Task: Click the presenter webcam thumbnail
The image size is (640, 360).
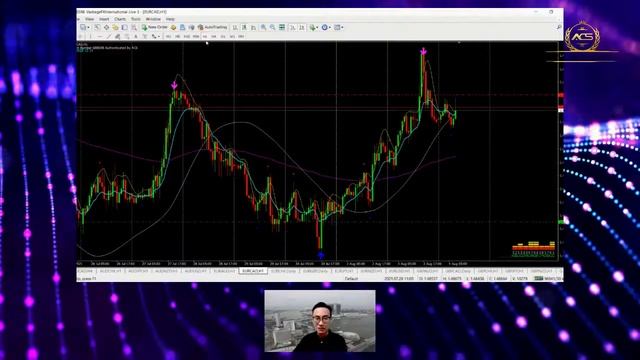Action: (x=320, y=321)
